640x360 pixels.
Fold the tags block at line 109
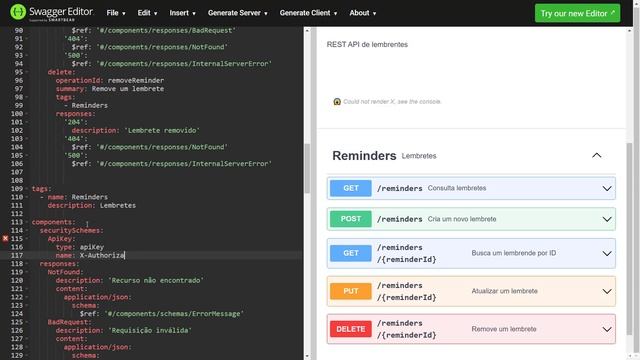(x=27, y=189)
